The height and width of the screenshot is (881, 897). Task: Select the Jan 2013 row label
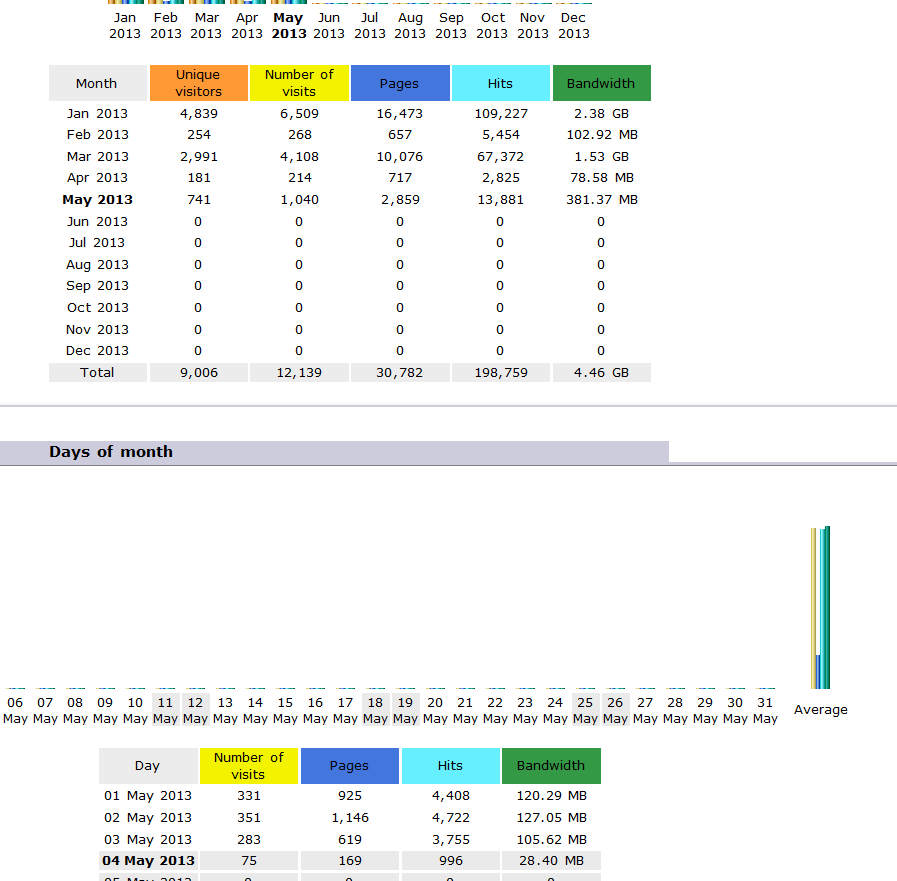97,113
